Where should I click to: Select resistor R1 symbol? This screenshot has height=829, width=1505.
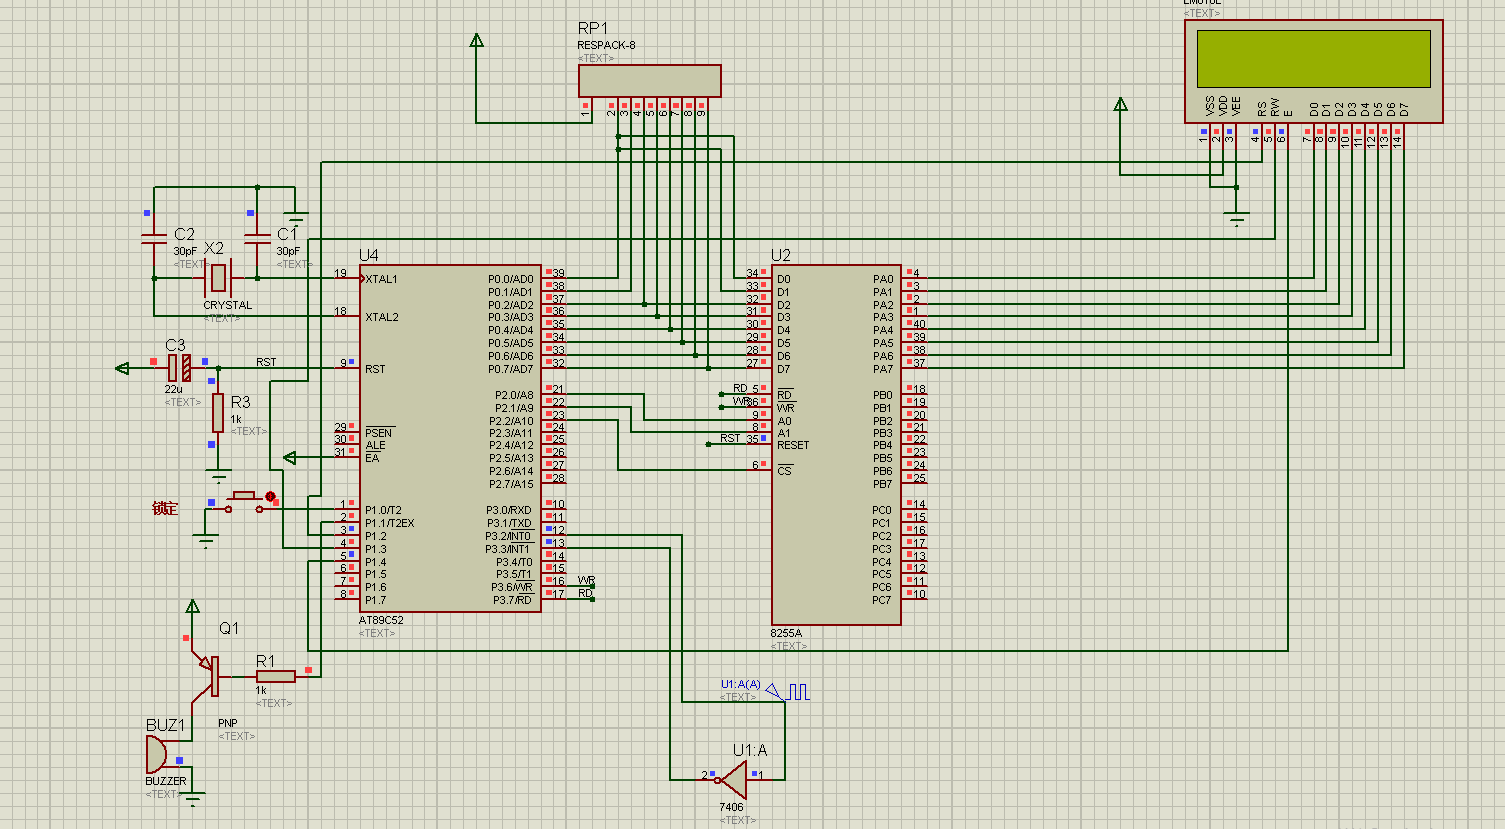tap(275, 676)
